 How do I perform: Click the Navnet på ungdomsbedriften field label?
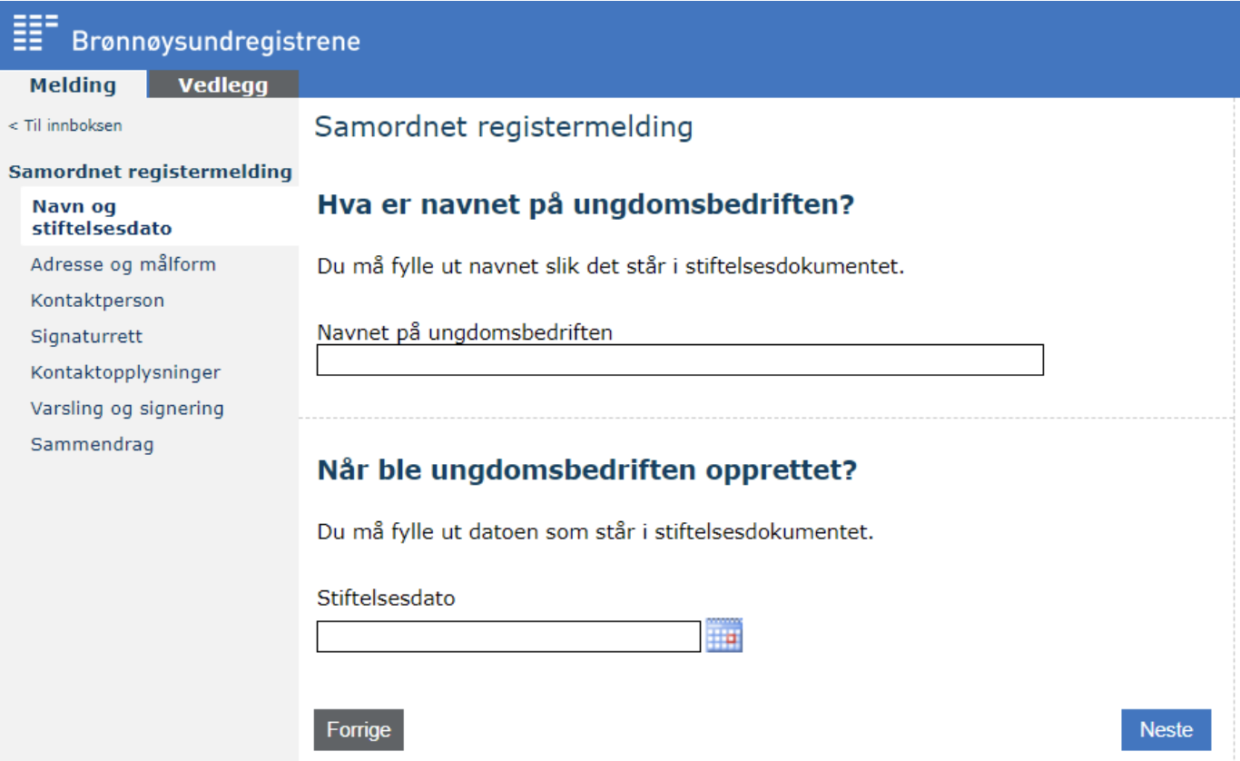coord(464,332)
